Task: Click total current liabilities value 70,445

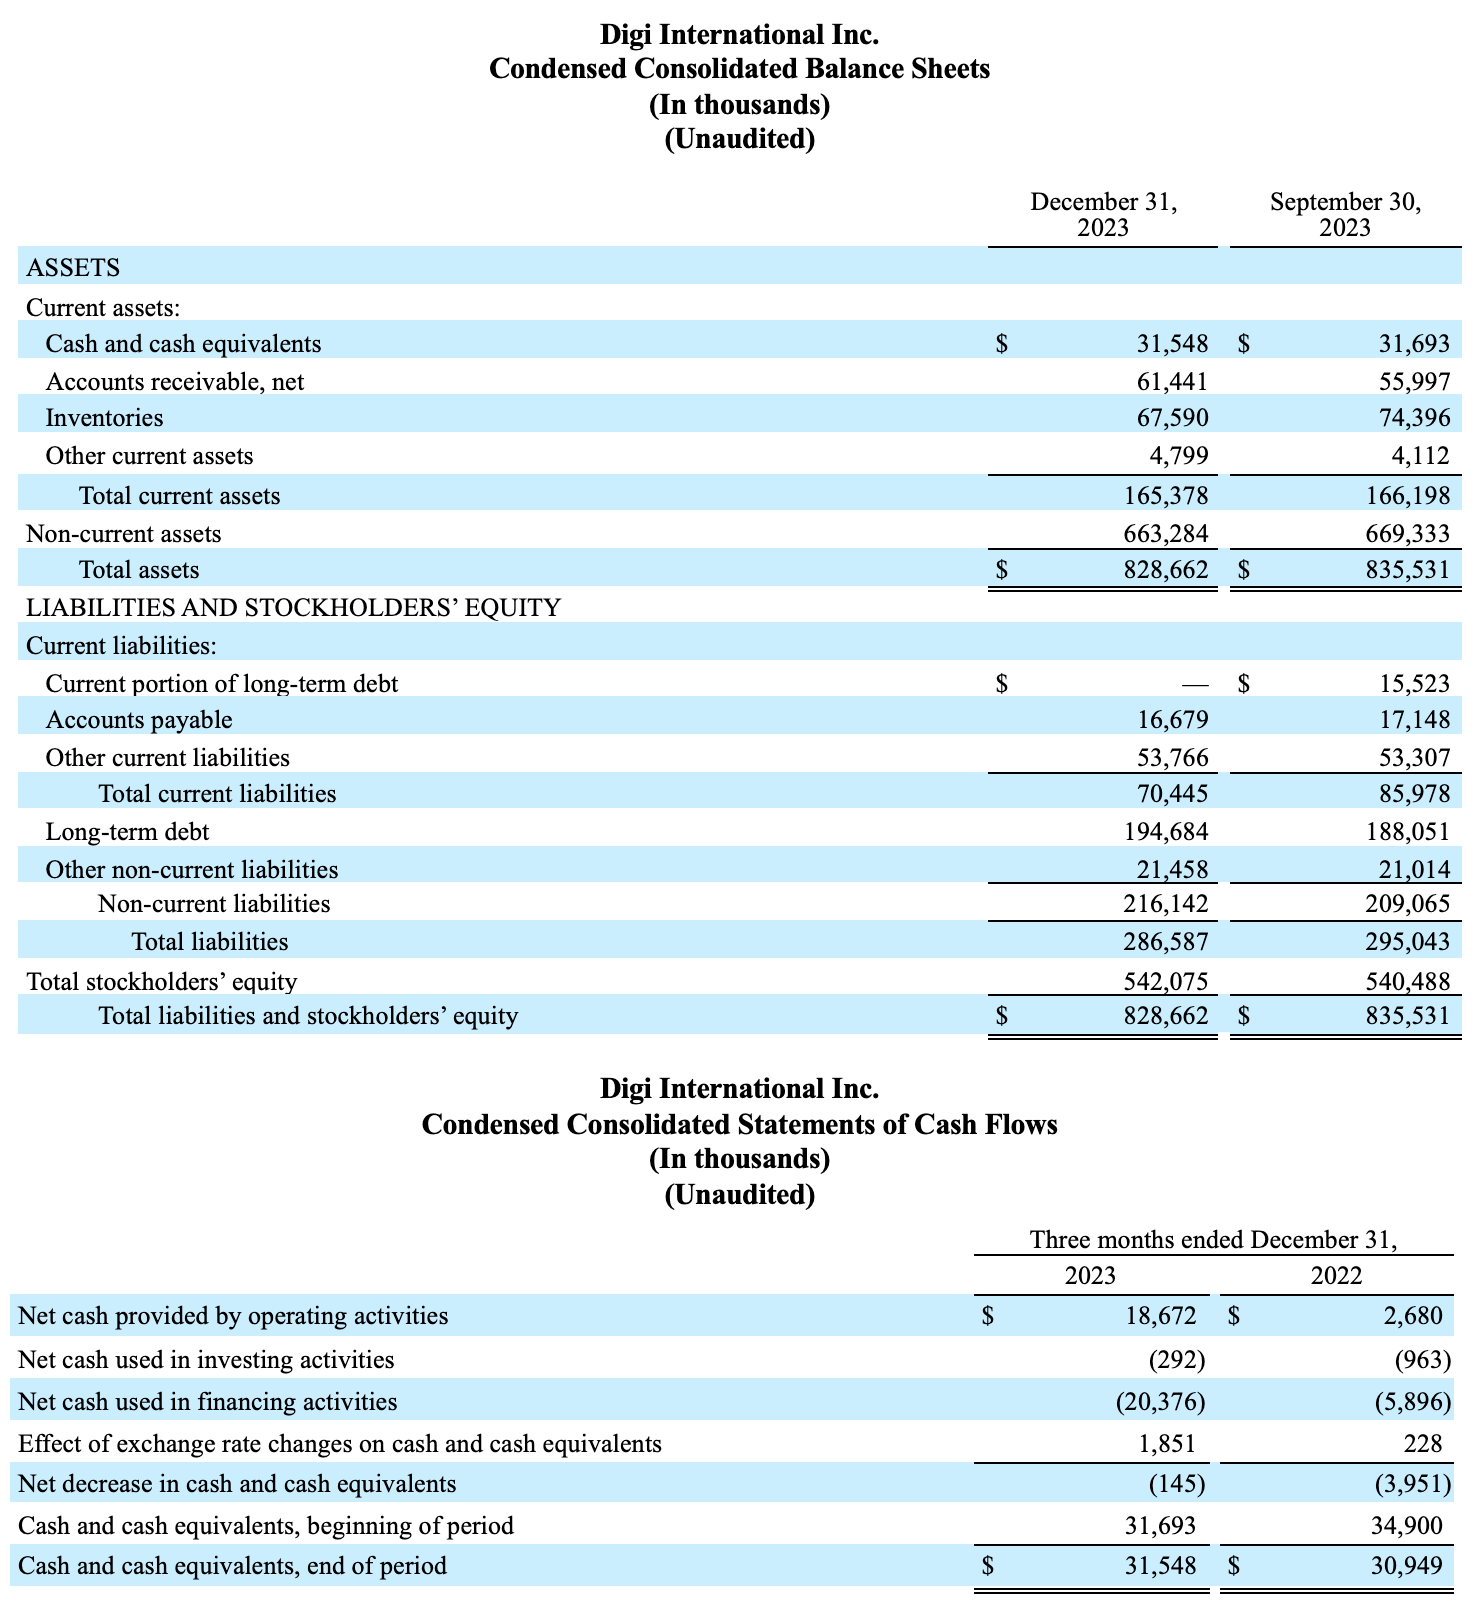Action: [x=1172, y=794]
